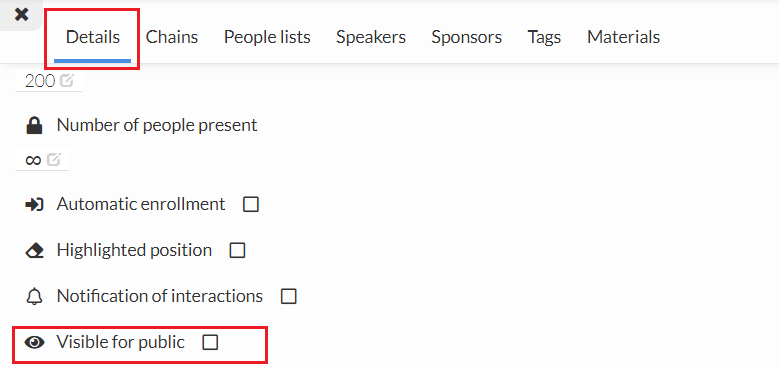Select the Sponsors tab
The width and height of the screenshot is (780, 369).
point(467,37)
